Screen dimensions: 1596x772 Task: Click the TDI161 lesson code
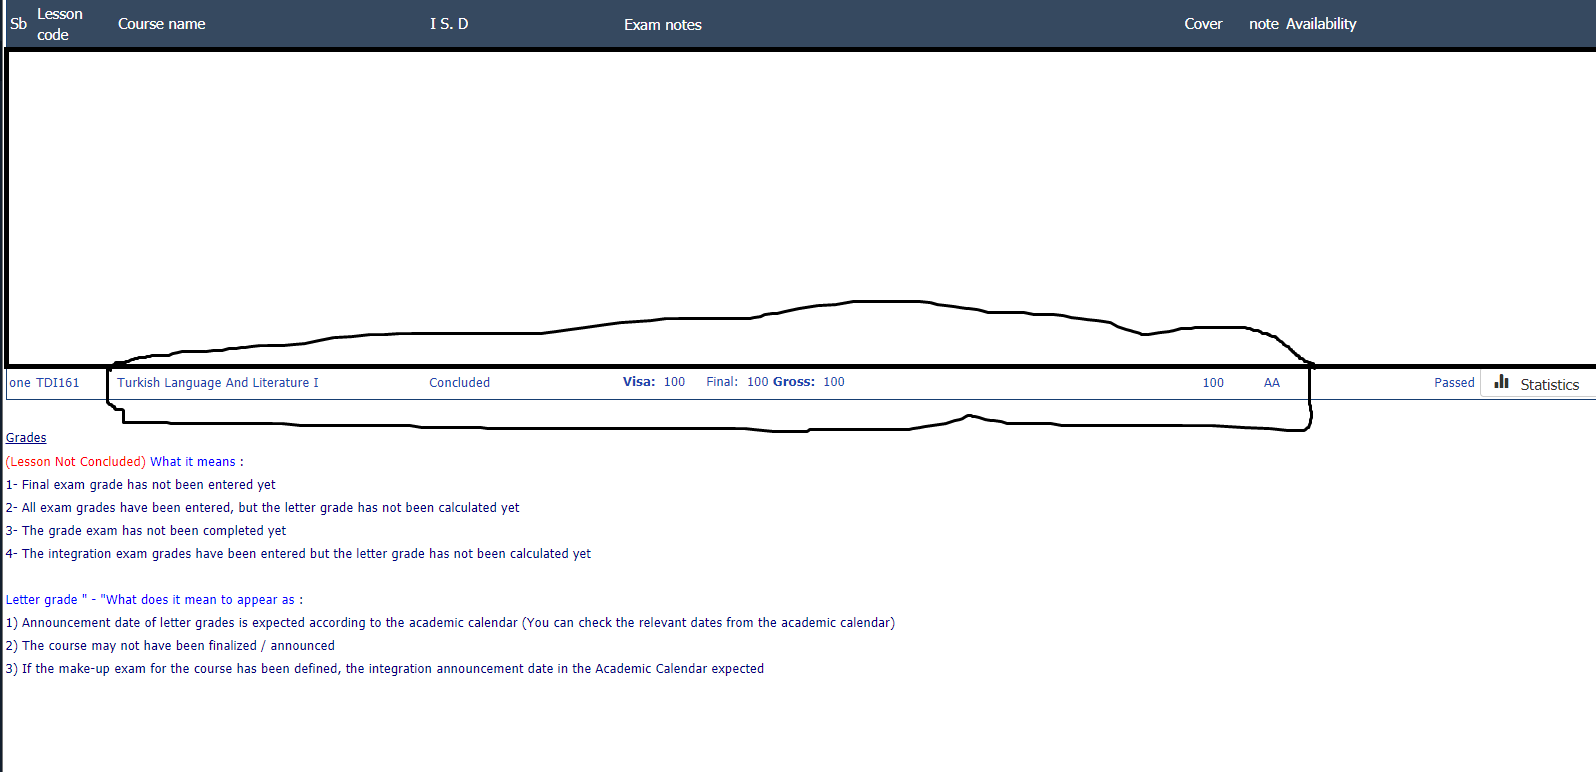click(x=57, y=383)
